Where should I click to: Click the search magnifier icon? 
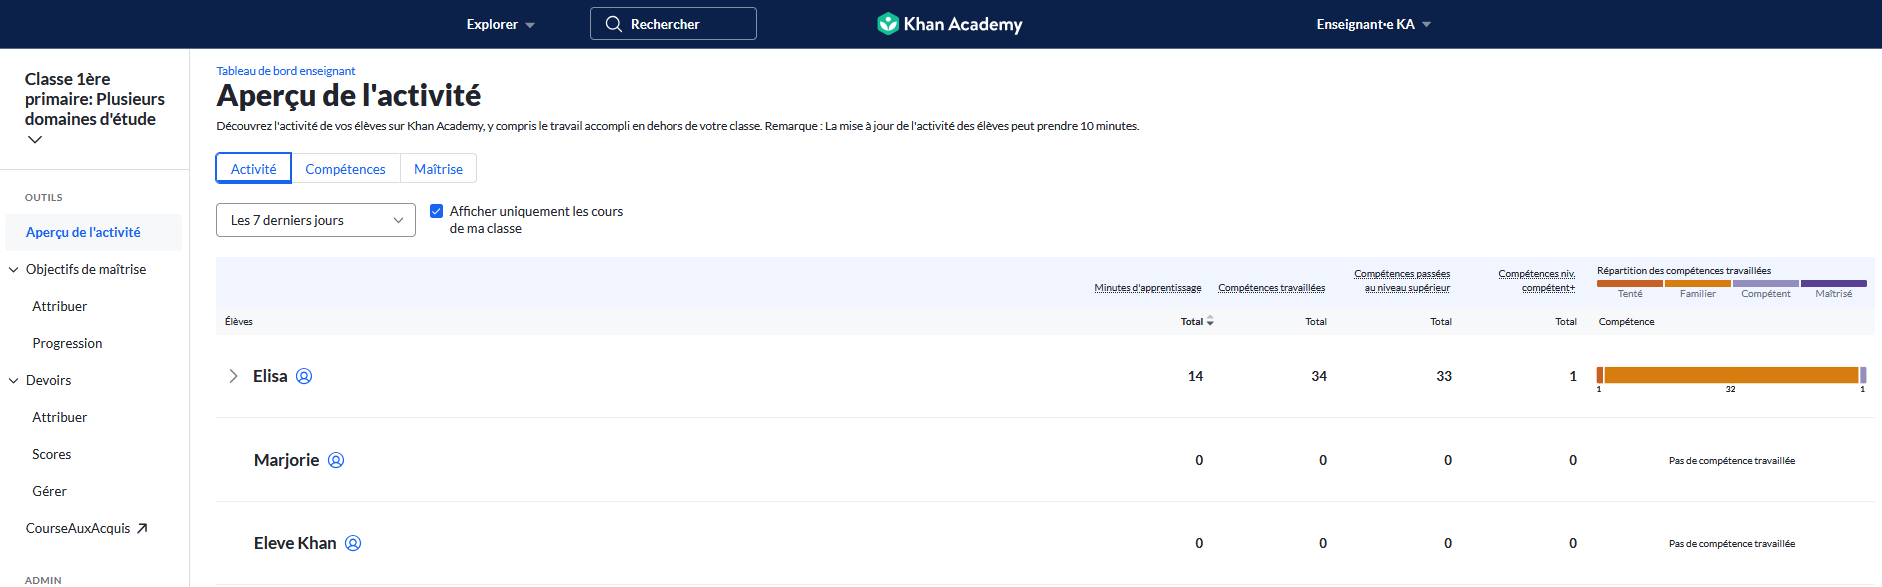click(613, 24)
